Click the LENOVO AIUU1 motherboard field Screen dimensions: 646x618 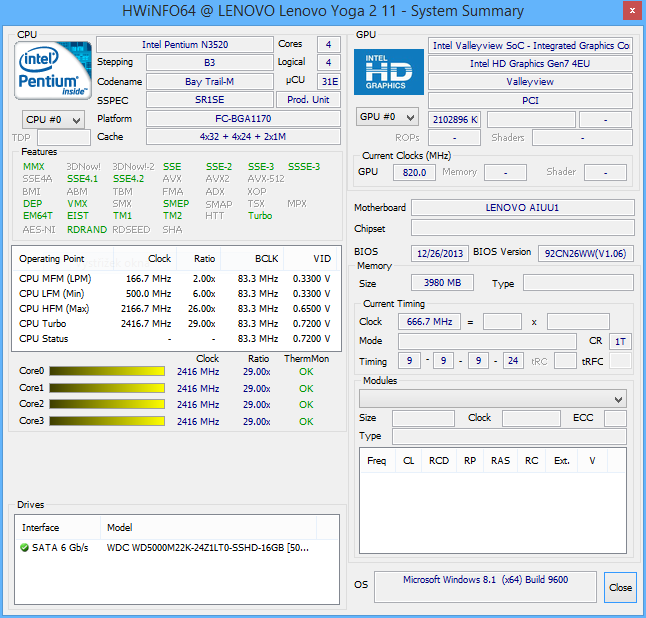tap(522, 208)
